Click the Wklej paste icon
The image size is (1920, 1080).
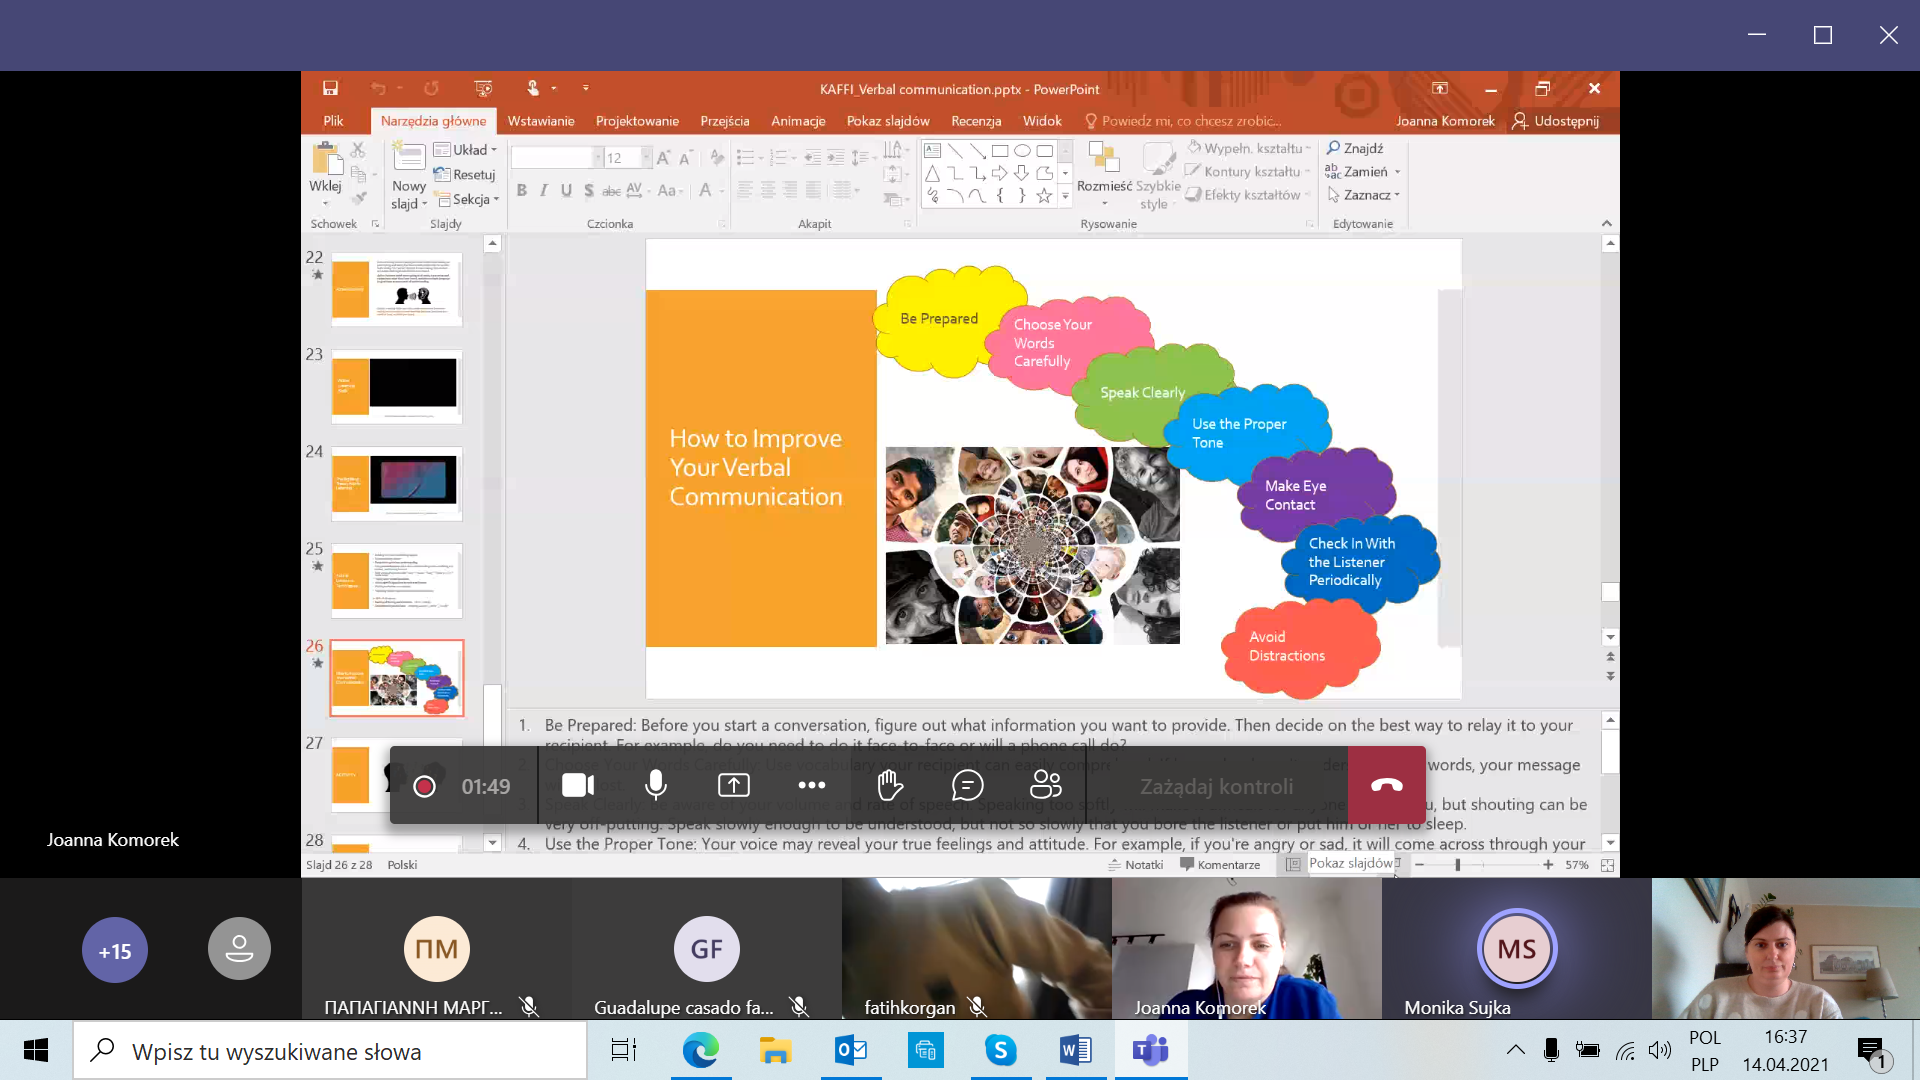click(325, 160)
